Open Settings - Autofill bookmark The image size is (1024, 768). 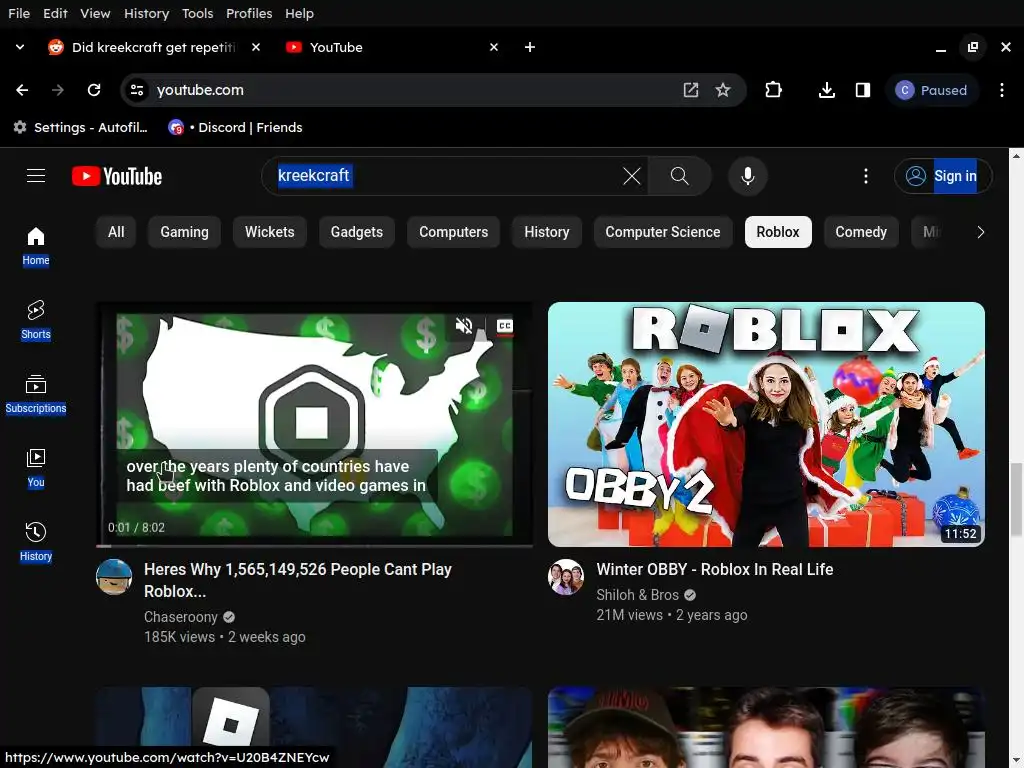pyautogui.click(x=81, y=127)
